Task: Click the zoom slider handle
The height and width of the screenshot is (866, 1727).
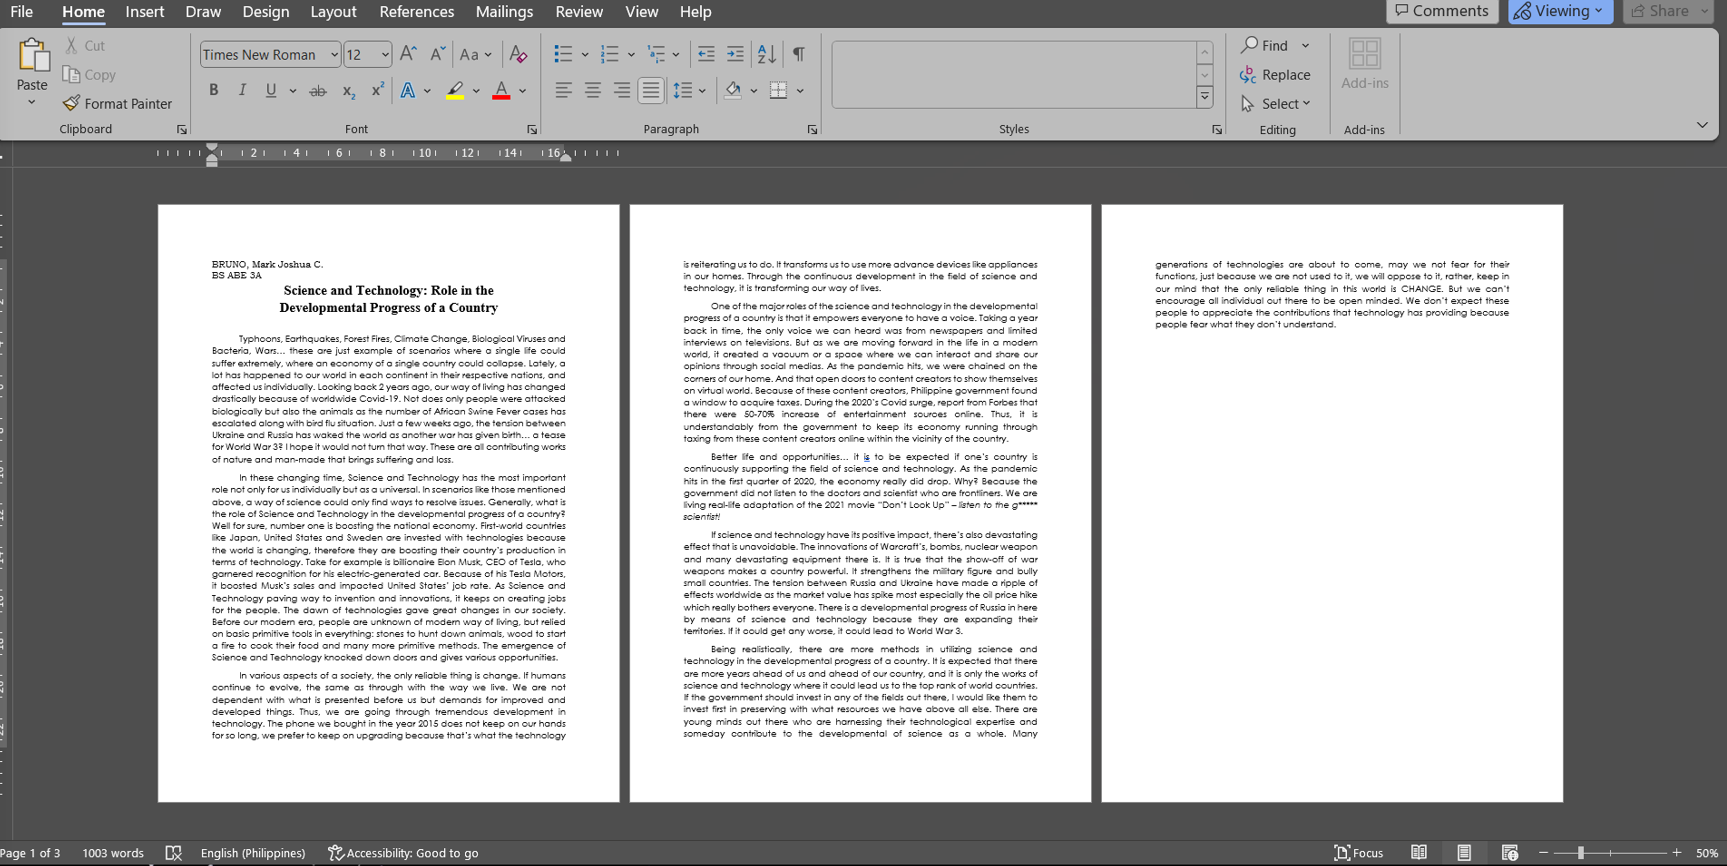Action: click(1581, 853)
